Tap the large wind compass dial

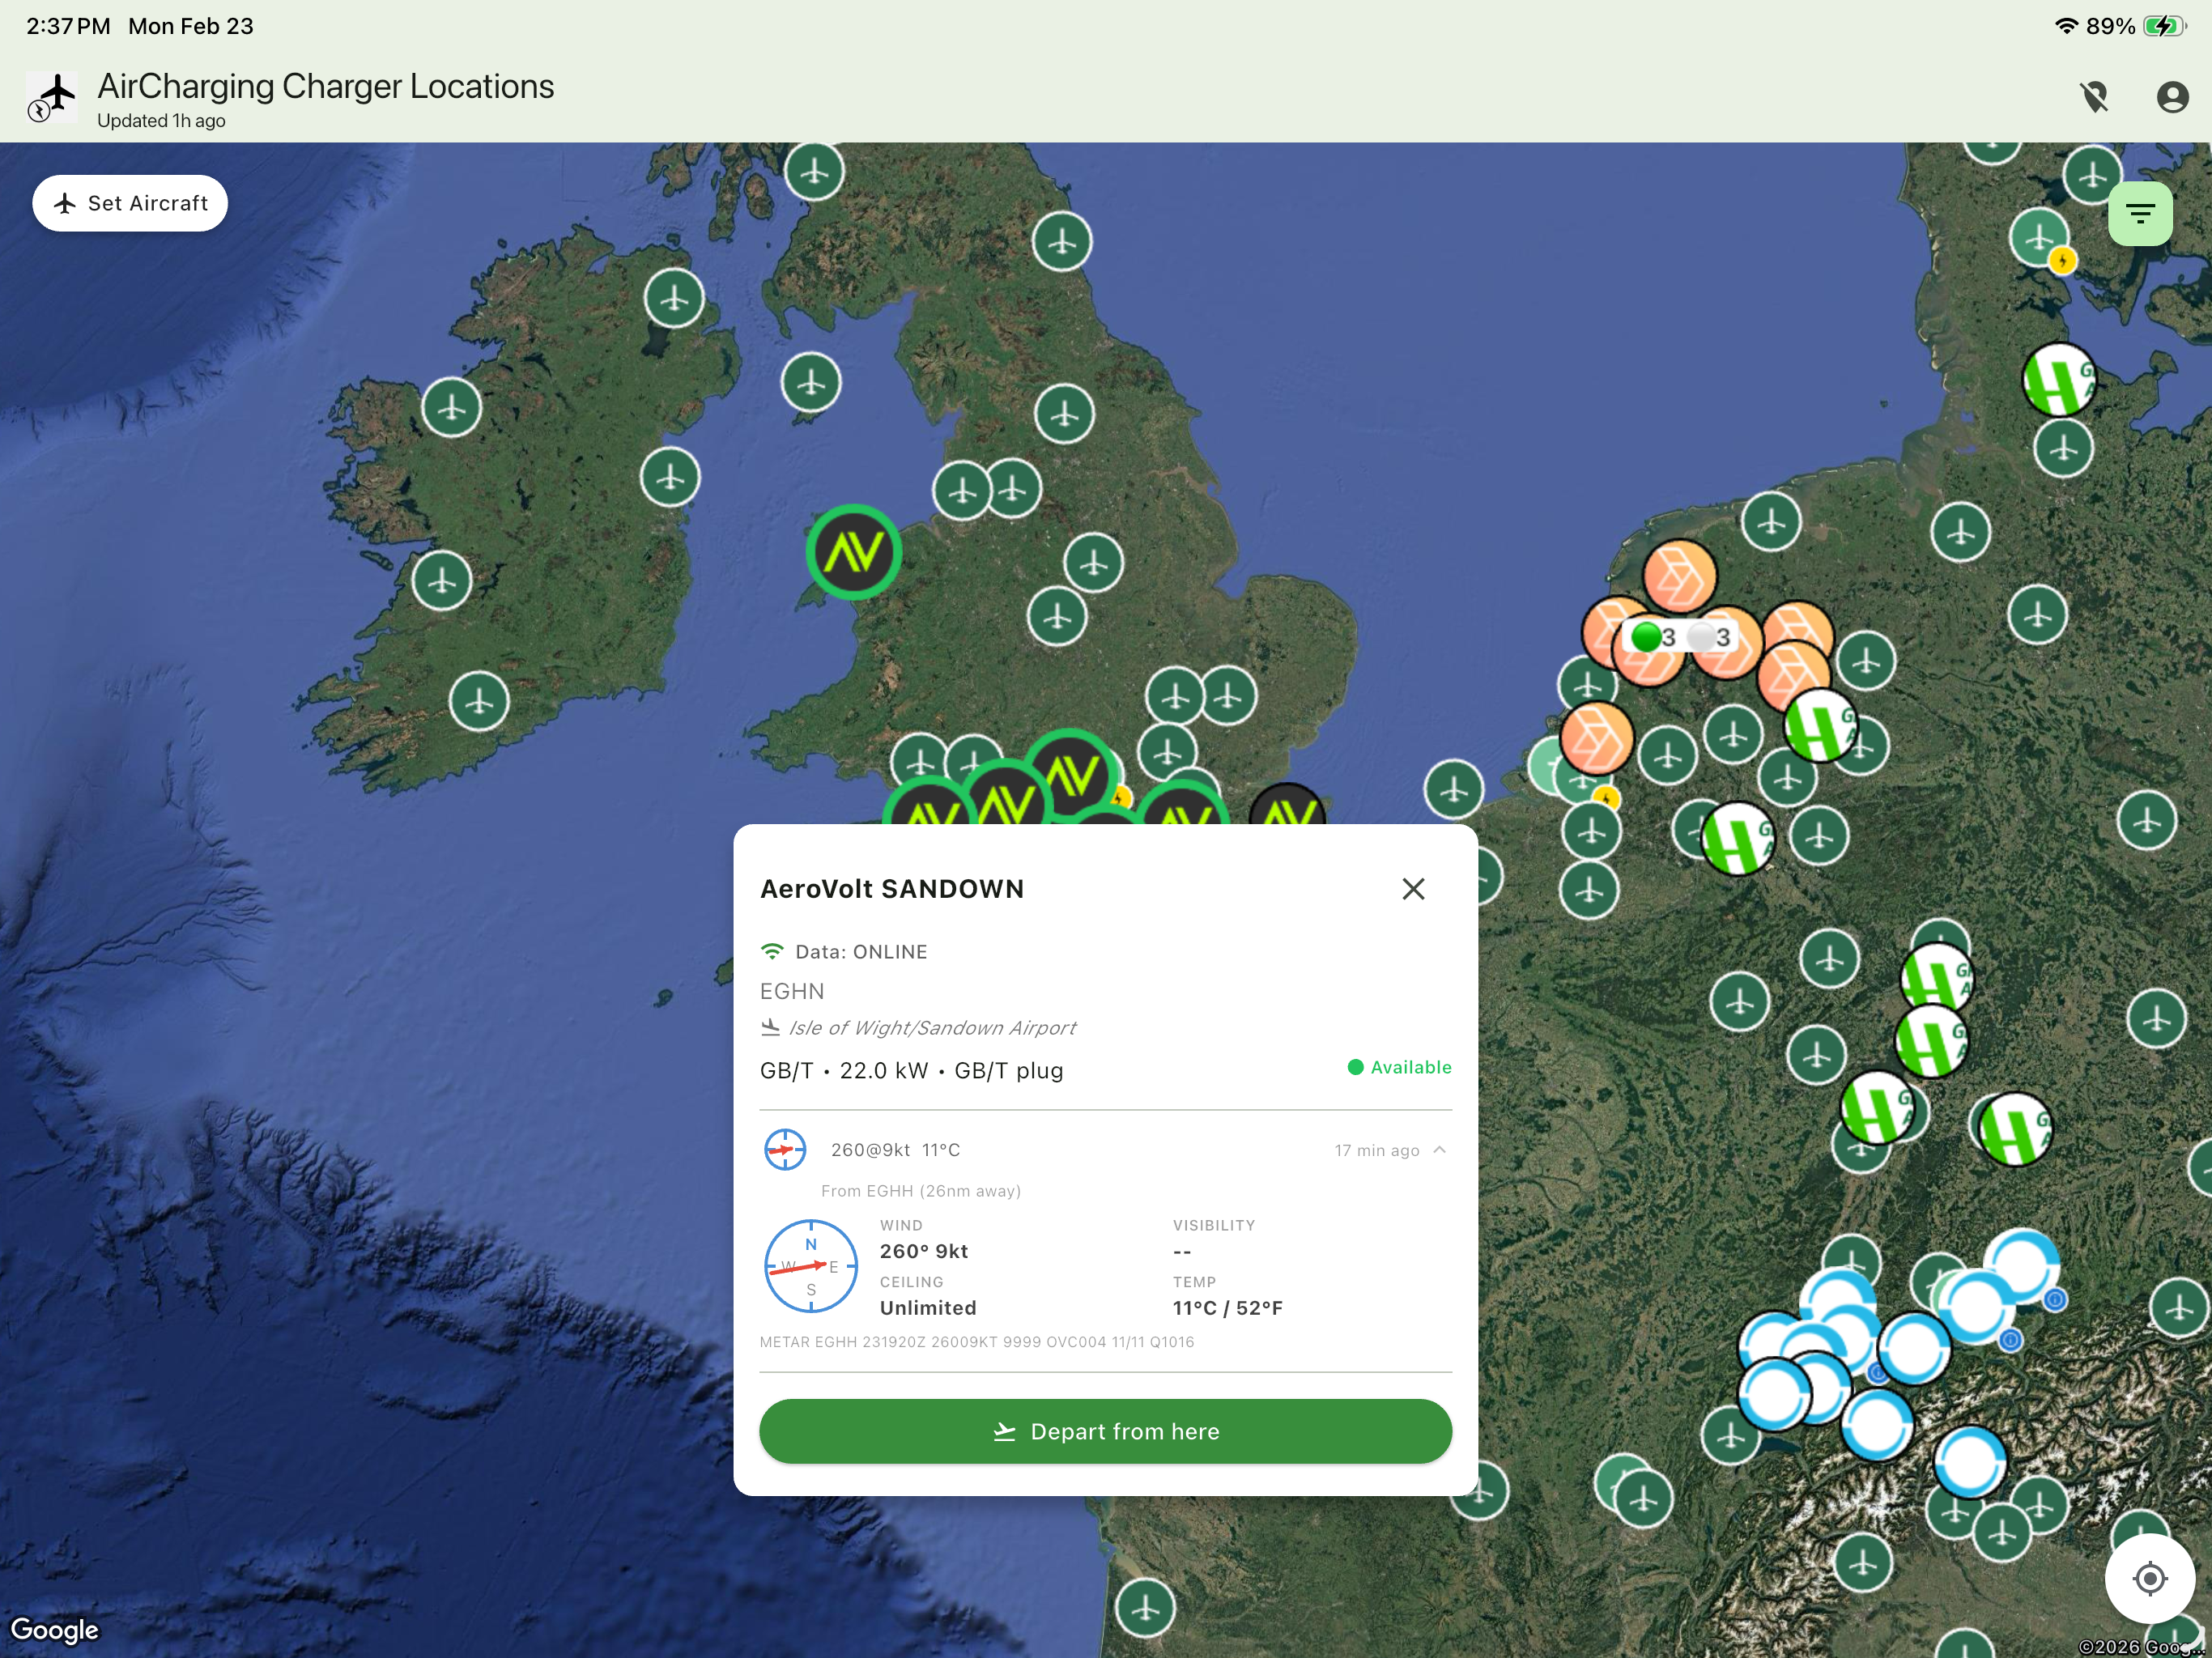tap(811, 1266)
